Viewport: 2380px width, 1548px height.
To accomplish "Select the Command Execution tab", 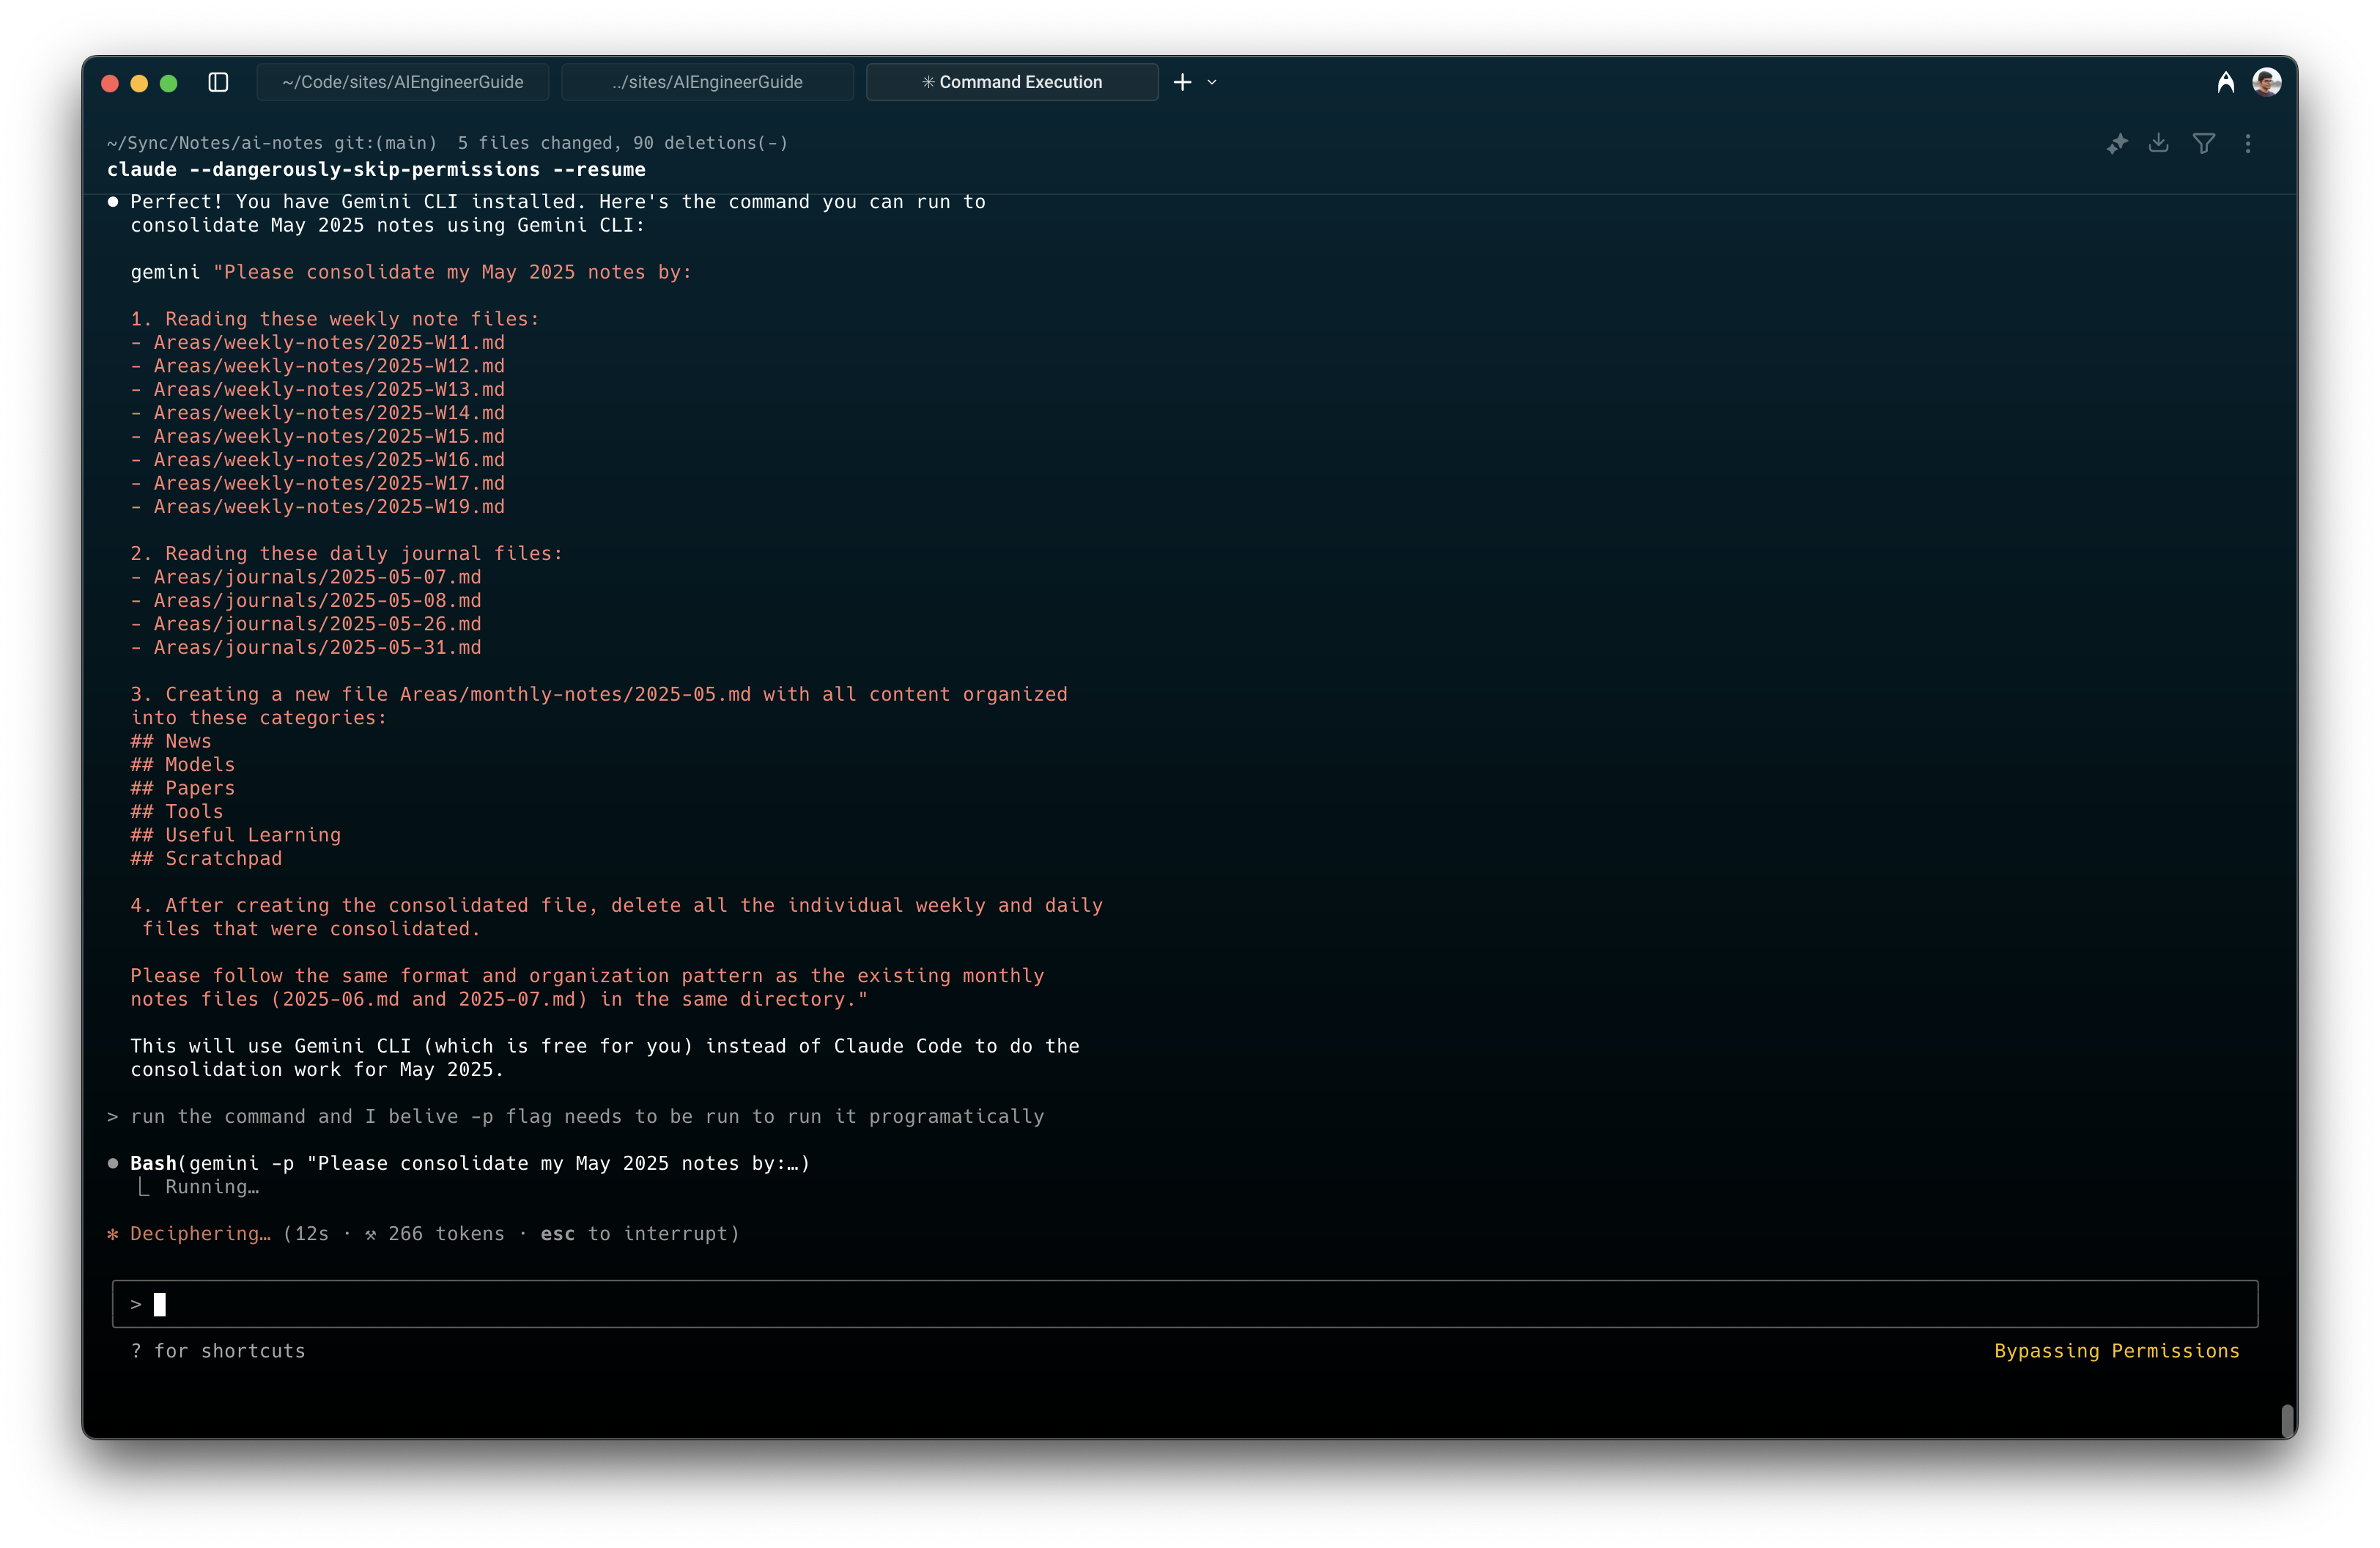I will pos(1012,82).
